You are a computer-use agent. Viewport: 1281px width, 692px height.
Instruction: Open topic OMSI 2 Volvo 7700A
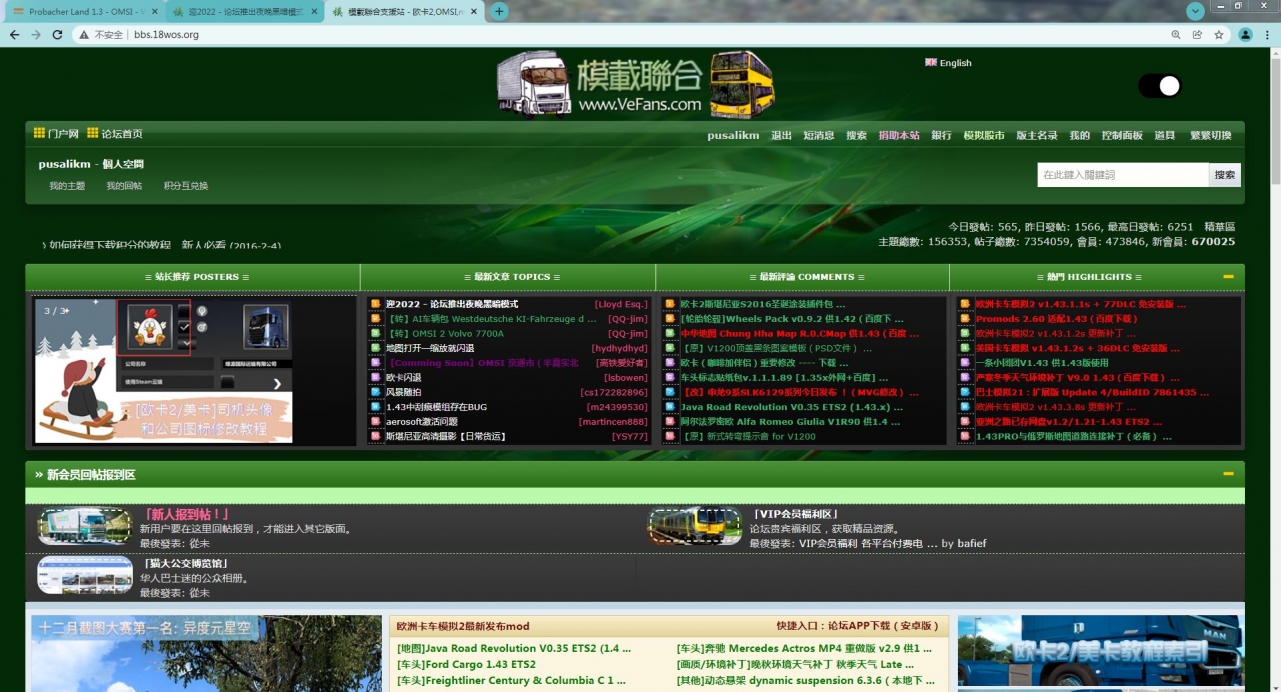[446, 333]
